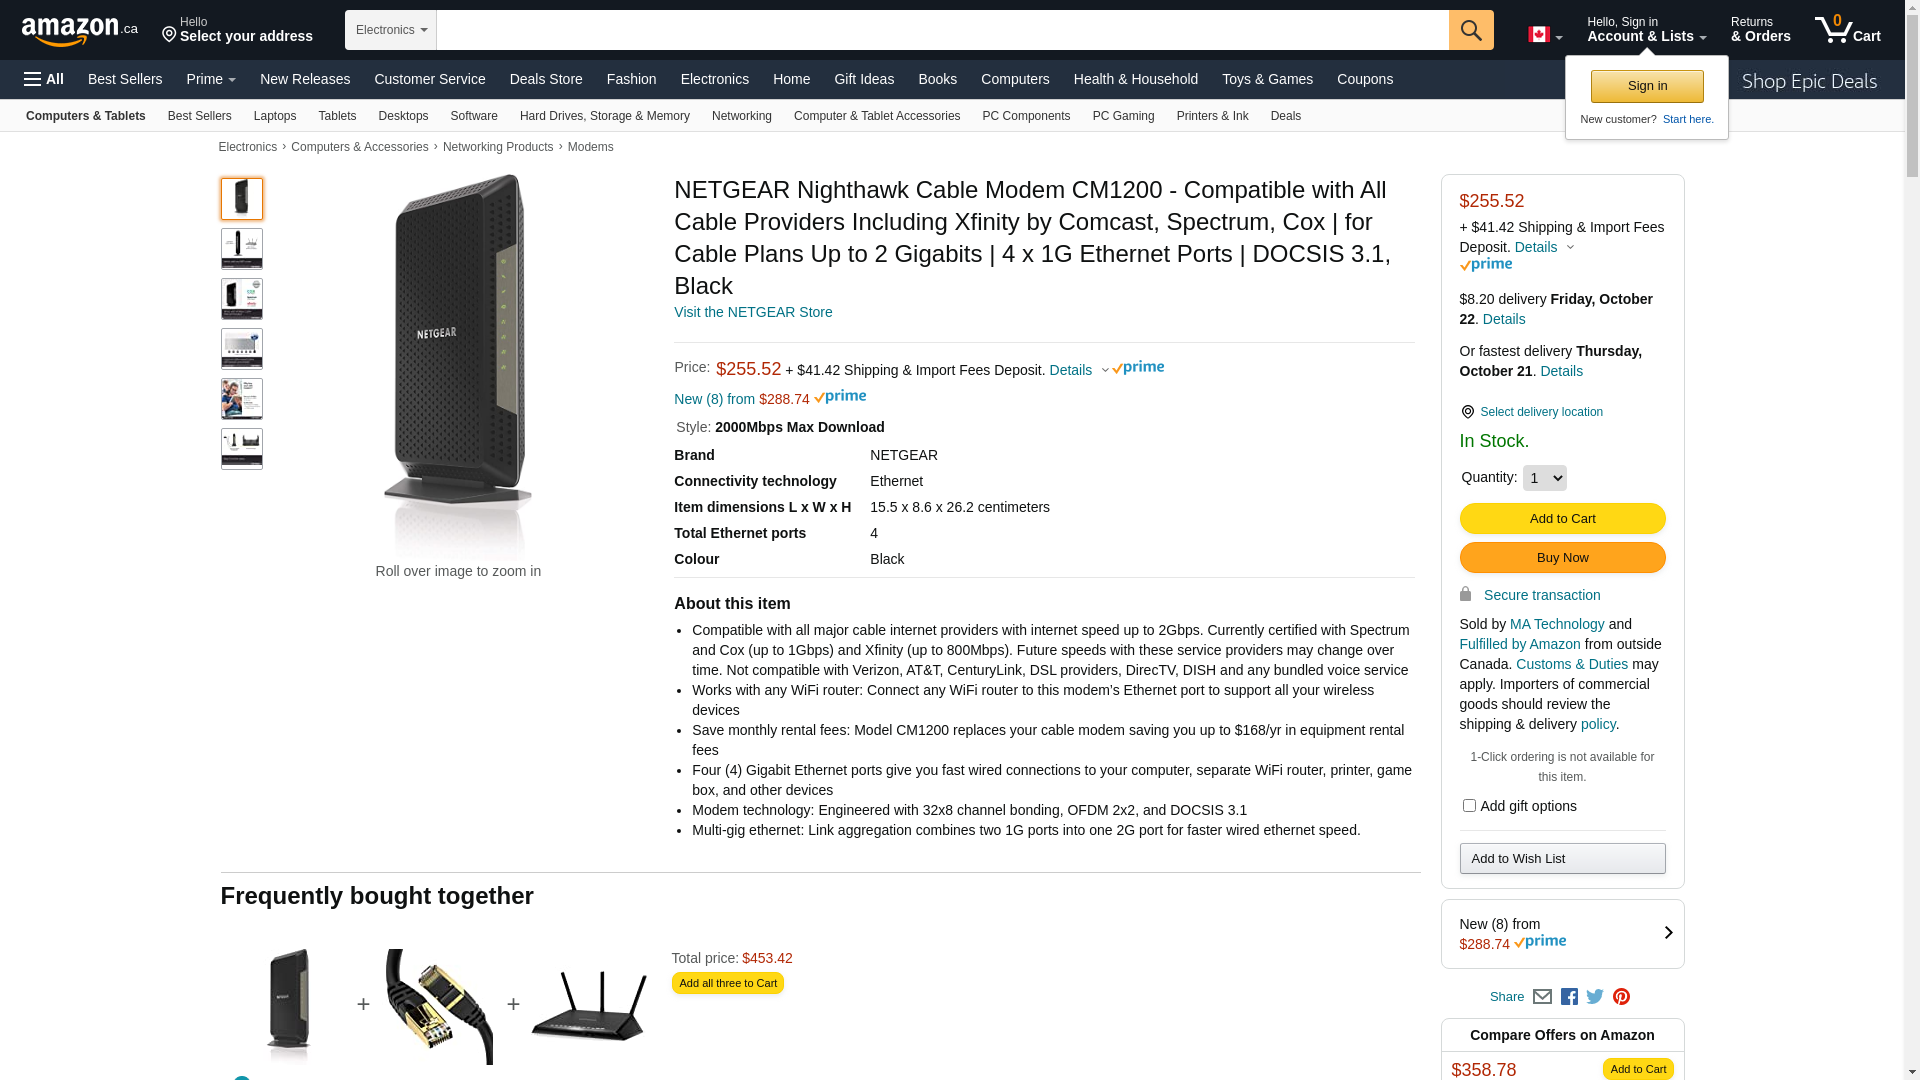Expand New (8) from $288.74 offers arrow

(x=1668, y=933)
